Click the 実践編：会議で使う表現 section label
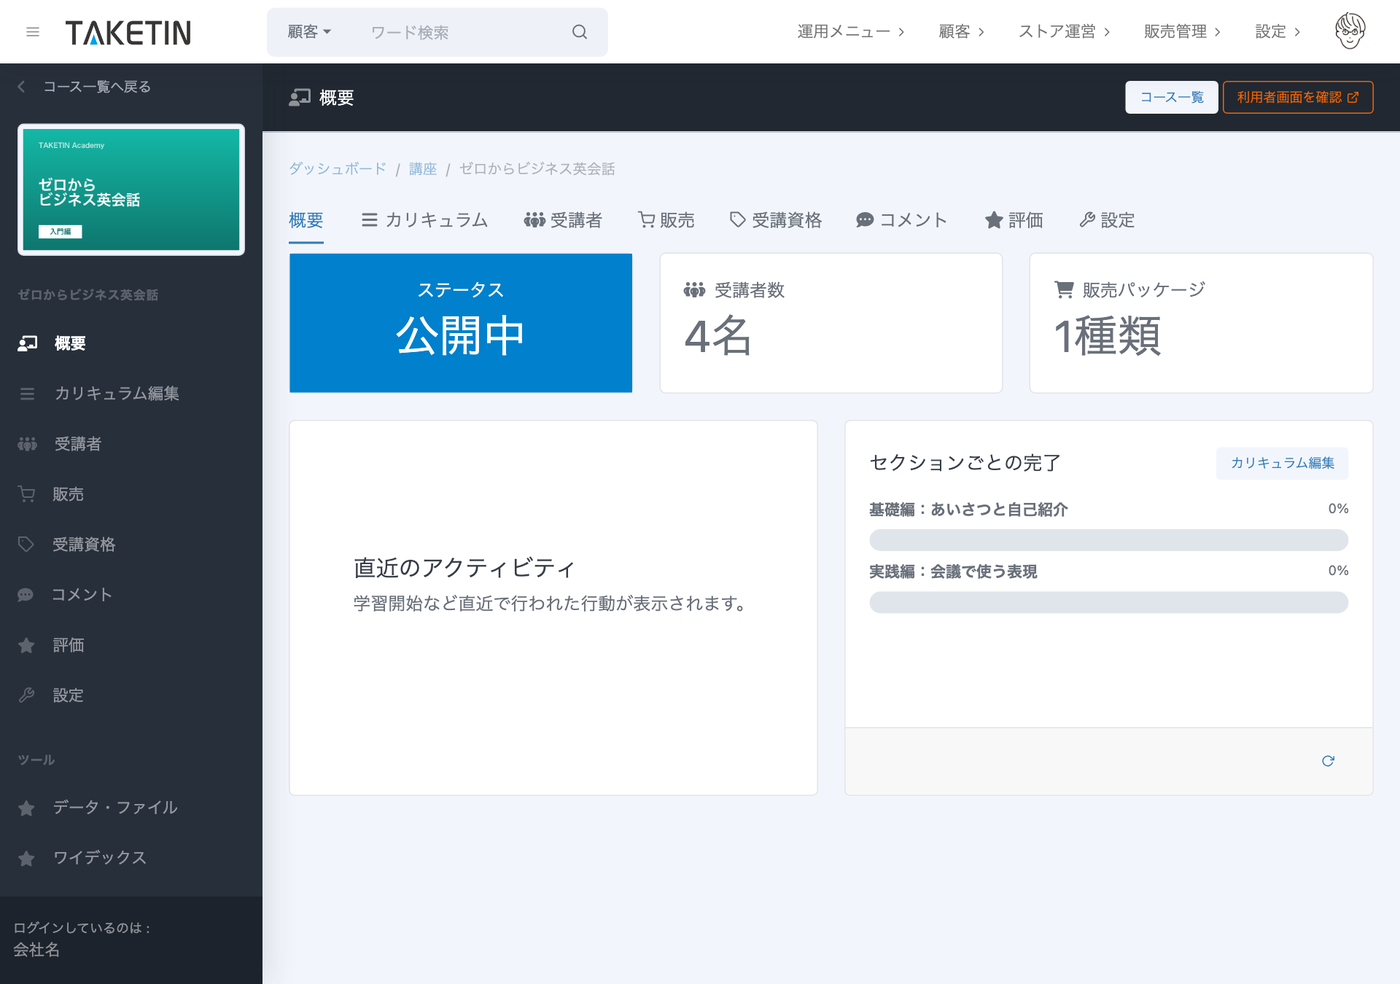This screenshot has width=1400, height=984. point(953,572)
